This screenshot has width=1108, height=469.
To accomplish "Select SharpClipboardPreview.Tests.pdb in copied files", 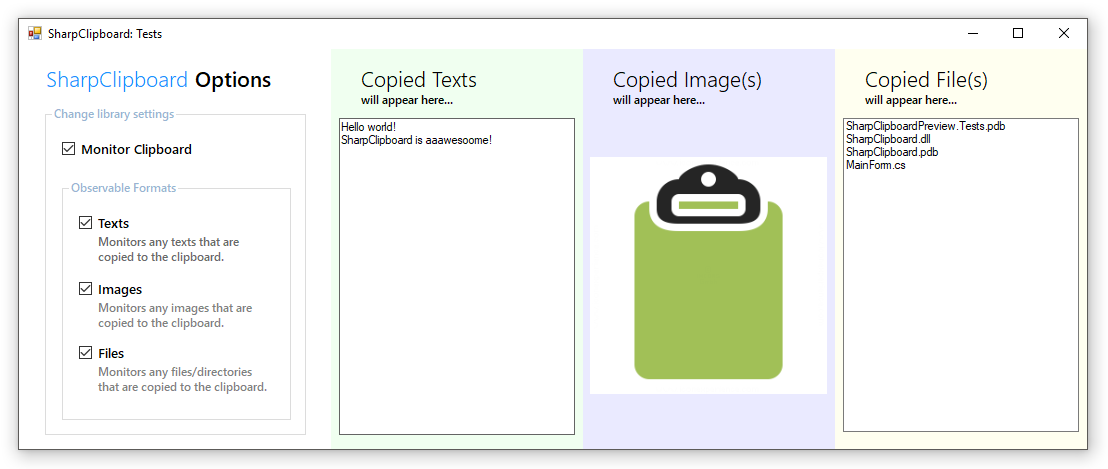I will click(925, 126).
